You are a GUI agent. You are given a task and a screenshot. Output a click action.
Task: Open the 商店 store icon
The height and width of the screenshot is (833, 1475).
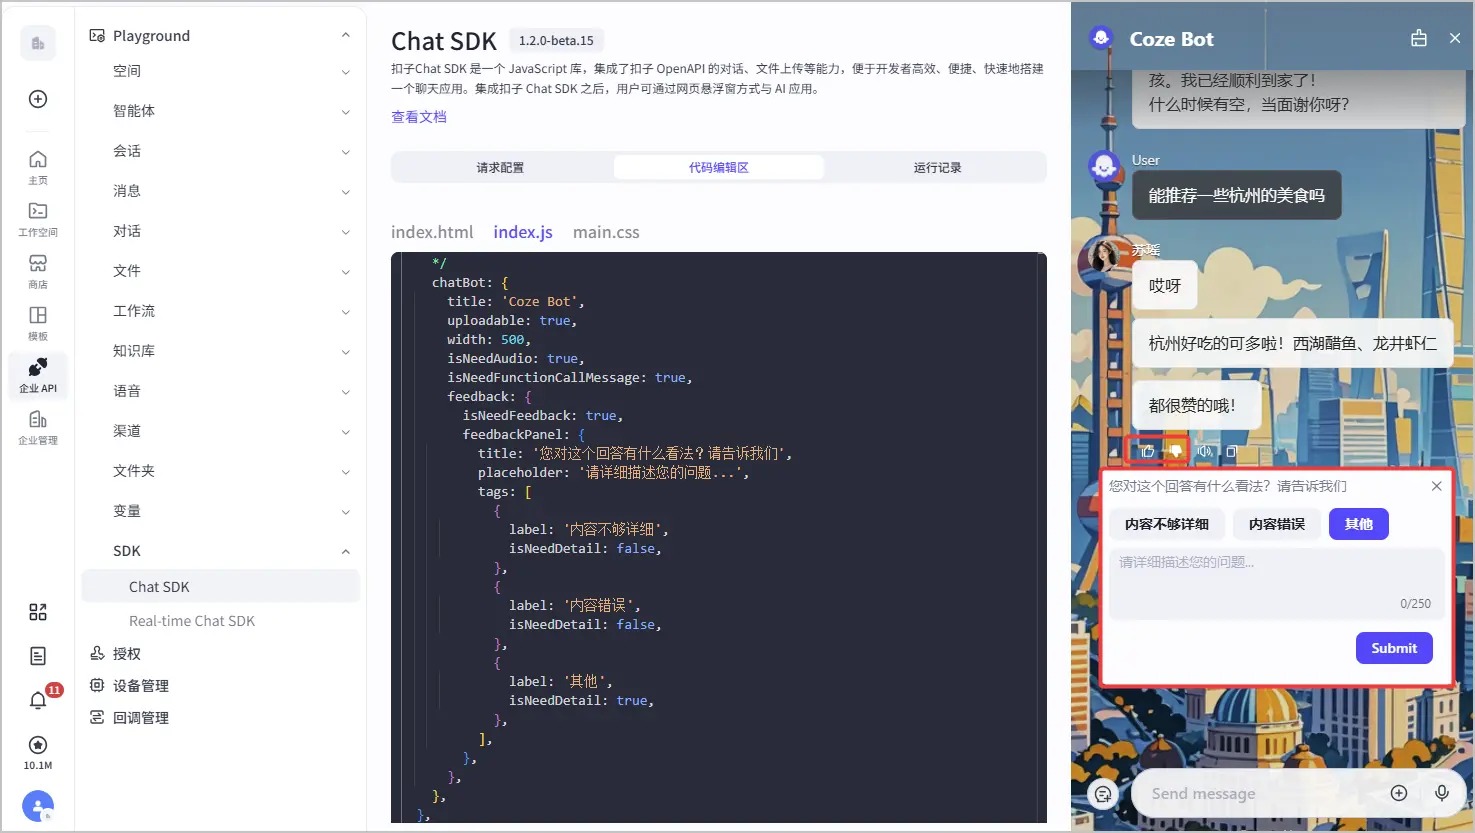38,271
